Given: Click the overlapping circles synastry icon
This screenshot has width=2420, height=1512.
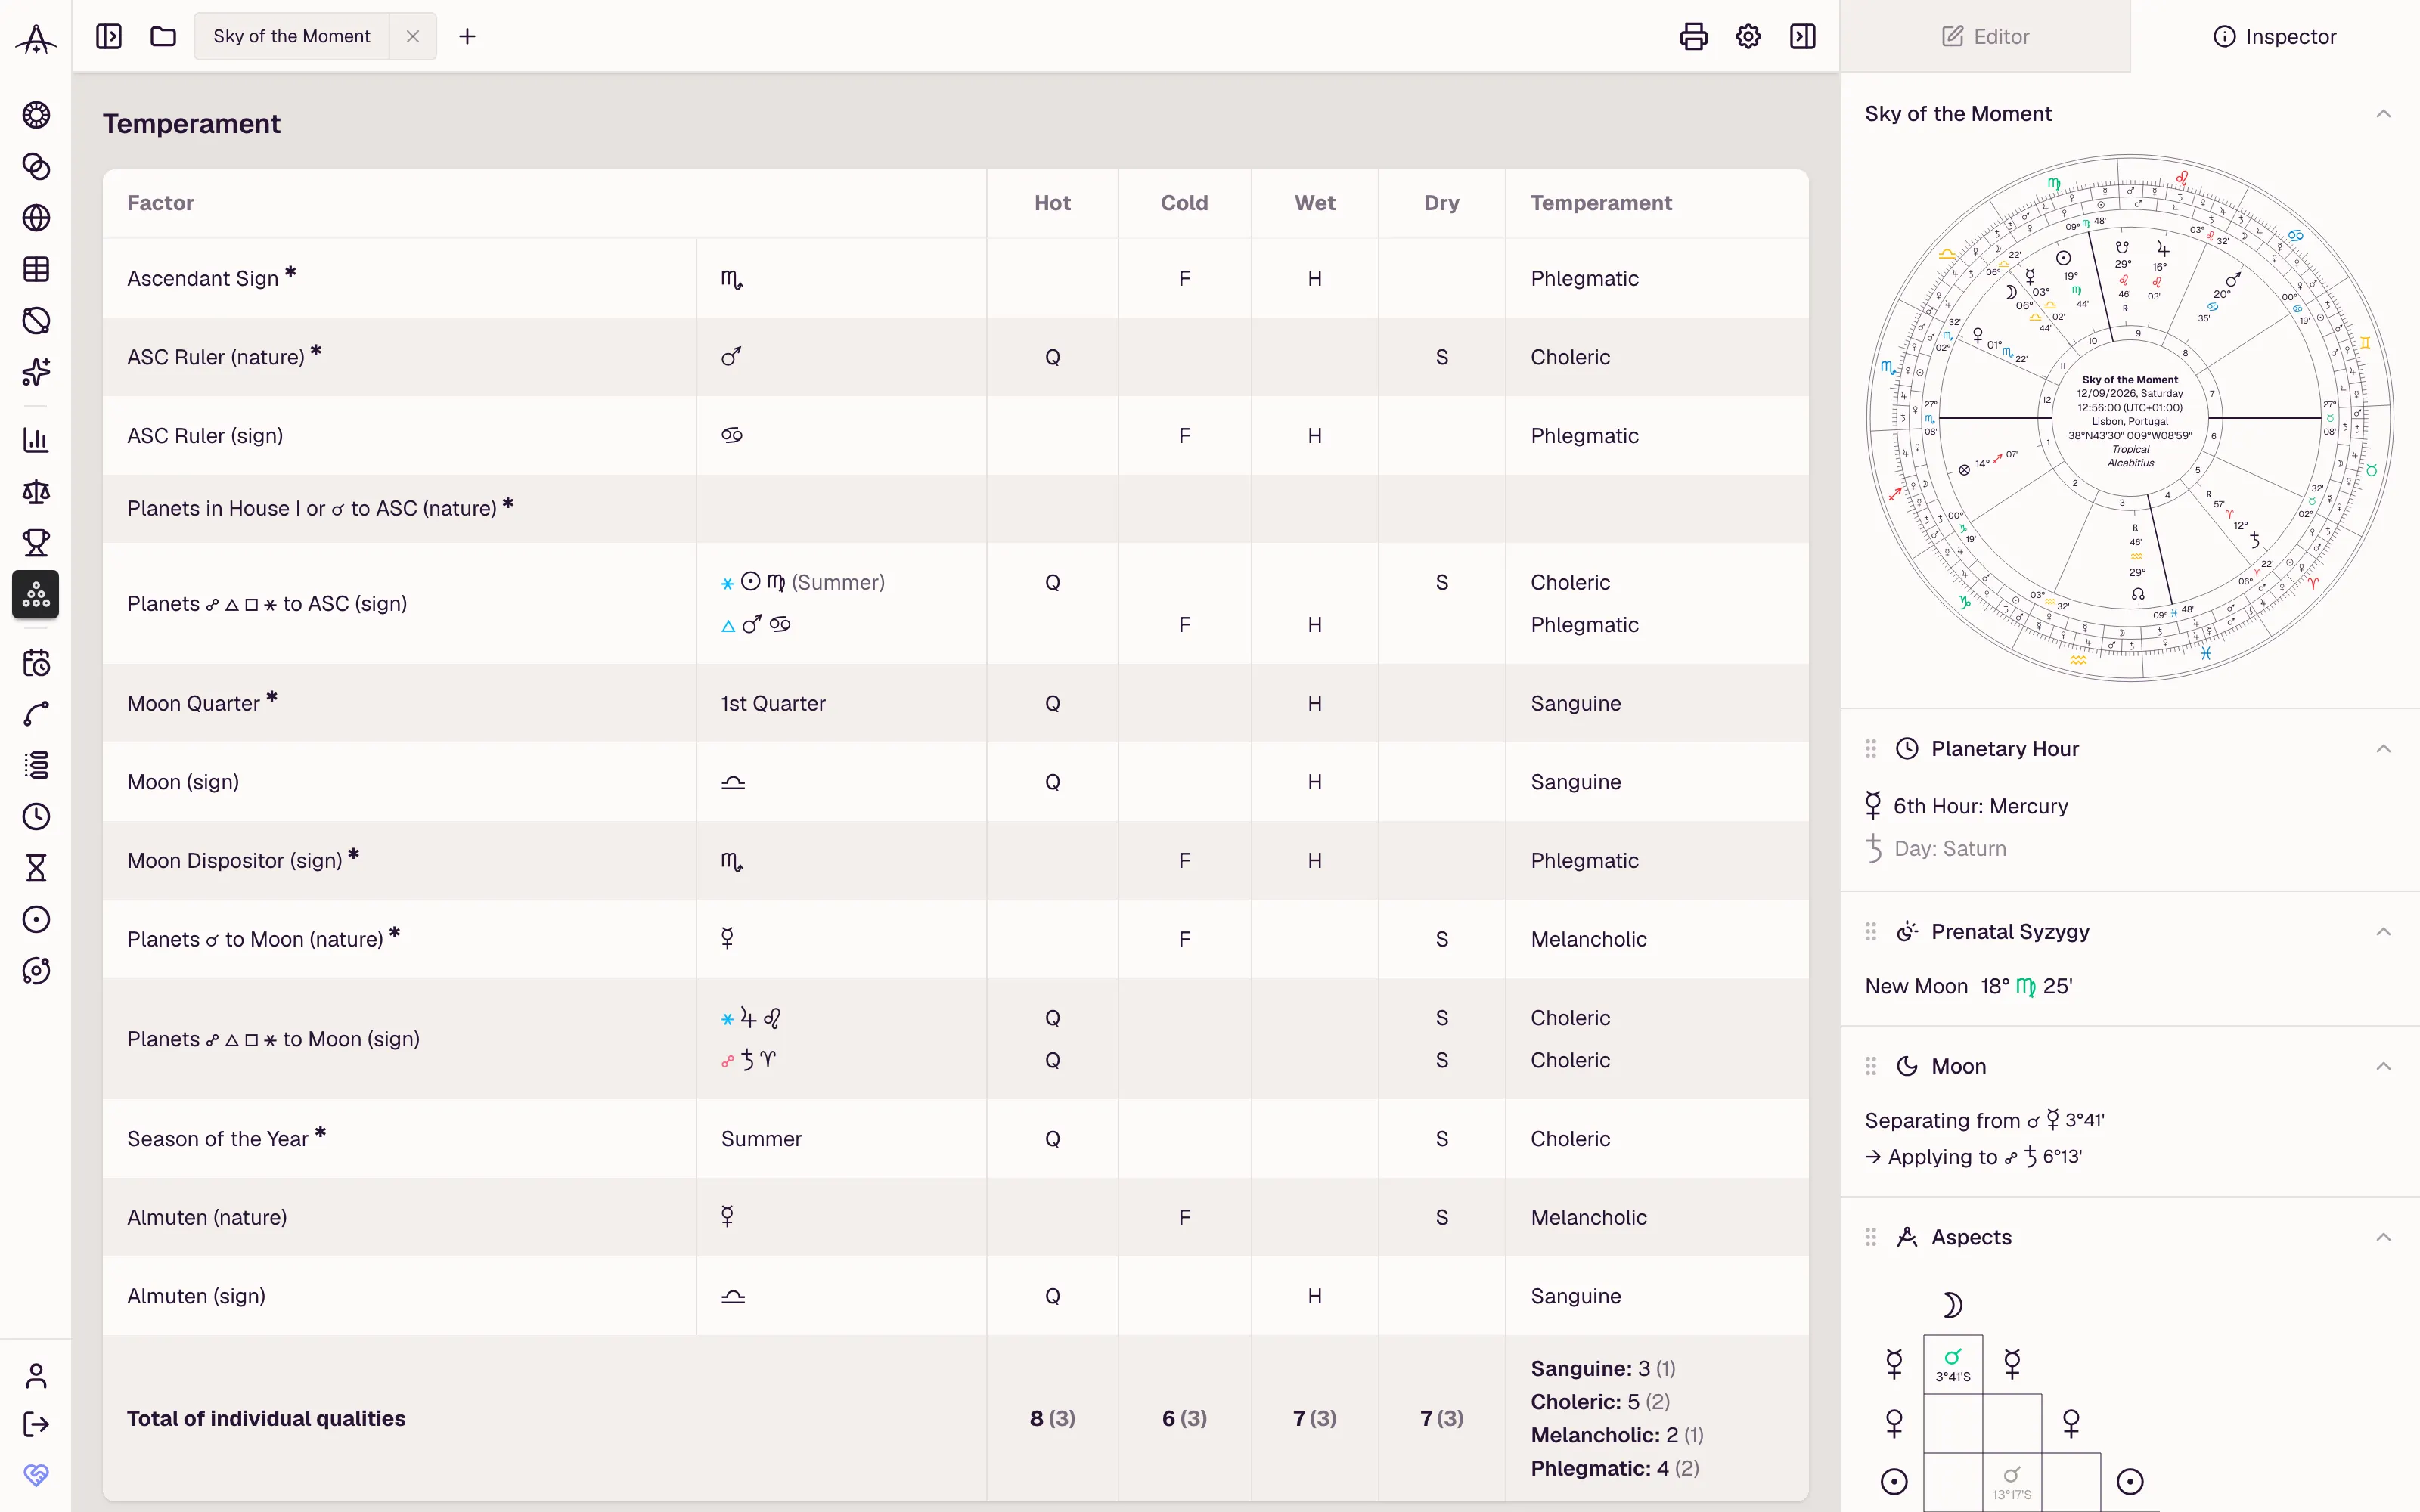Looking at the screenshot, I should 36,167.
